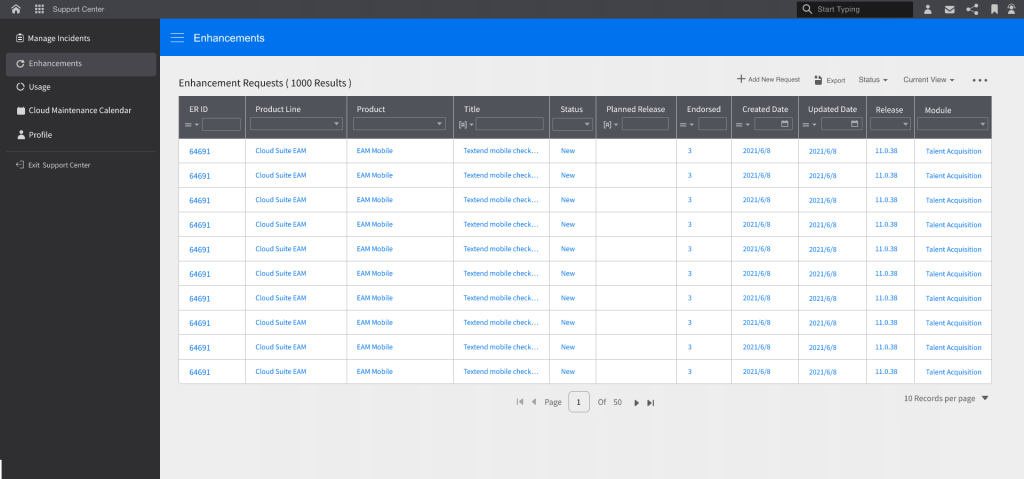Click the share icon in the top bar
The width and height of the screenshot is (1024, 479).
(972, 9)
